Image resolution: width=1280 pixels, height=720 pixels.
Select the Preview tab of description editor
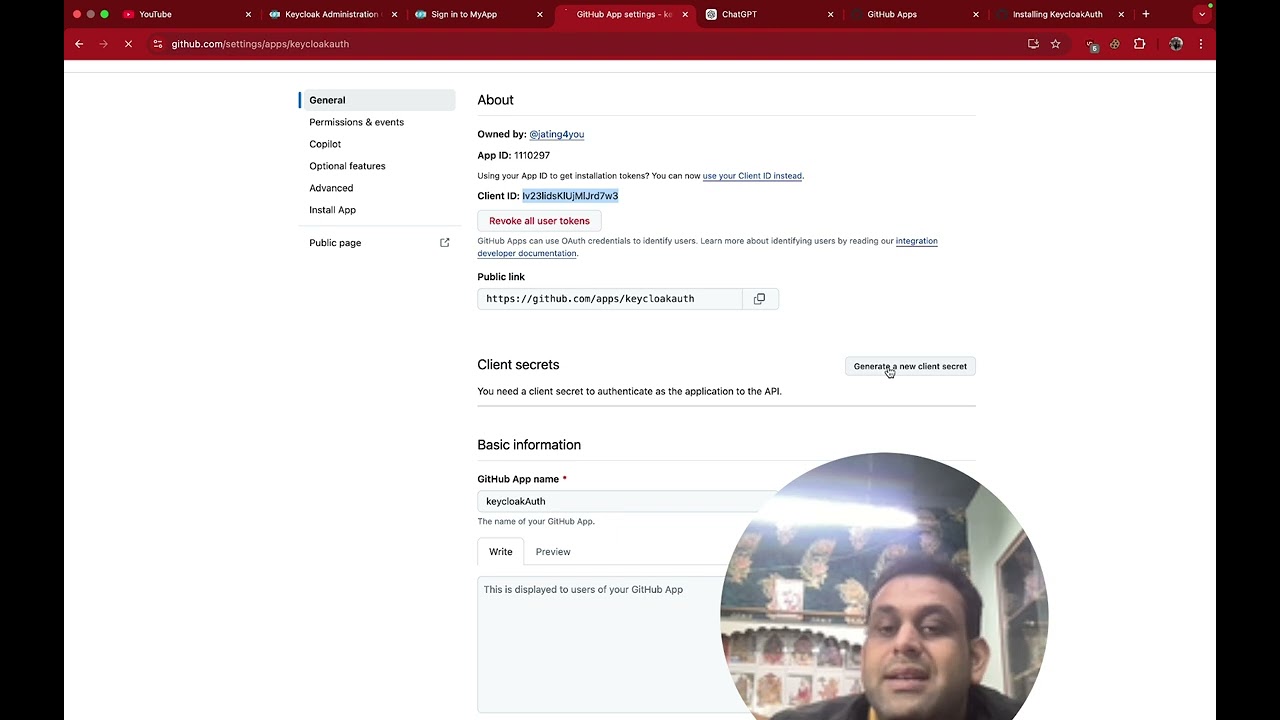pos(553,552)
